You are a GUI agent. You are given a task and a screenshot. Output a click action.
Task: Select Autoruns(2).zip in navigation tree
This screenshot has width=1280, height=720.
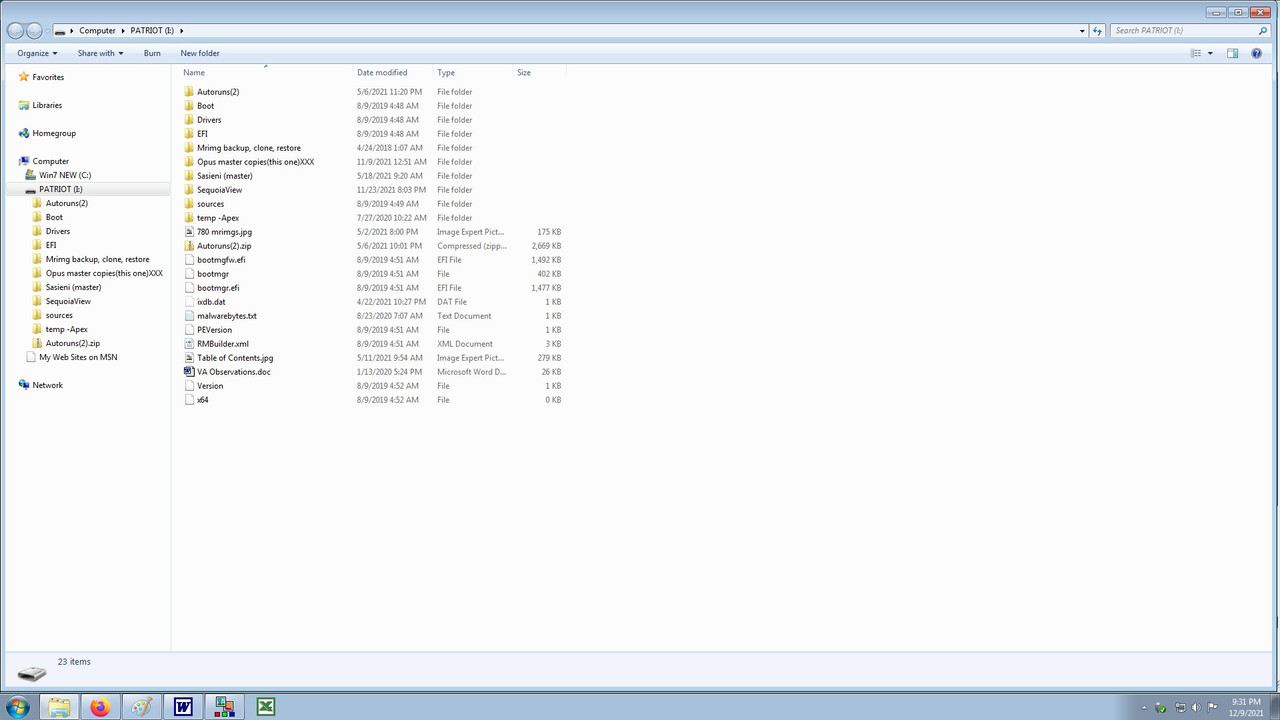(72, 343)
